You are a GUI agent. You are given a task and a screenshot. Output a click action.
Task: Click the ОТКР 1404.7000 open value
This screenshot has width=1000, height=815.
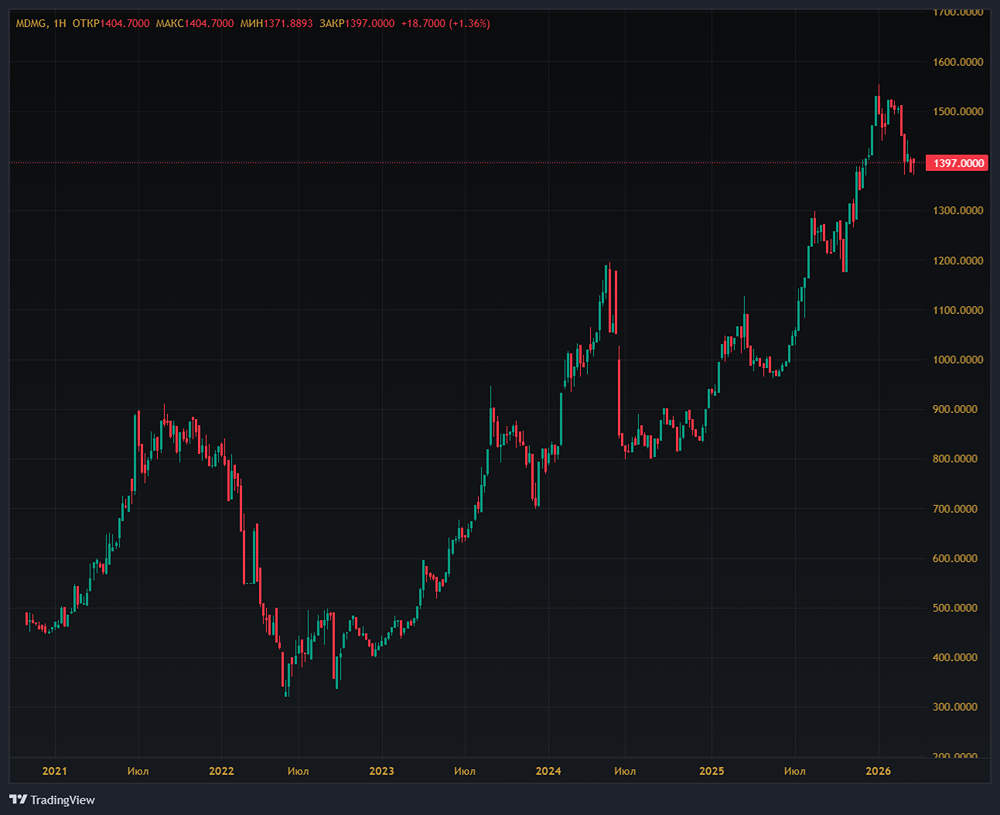[111, 24]
